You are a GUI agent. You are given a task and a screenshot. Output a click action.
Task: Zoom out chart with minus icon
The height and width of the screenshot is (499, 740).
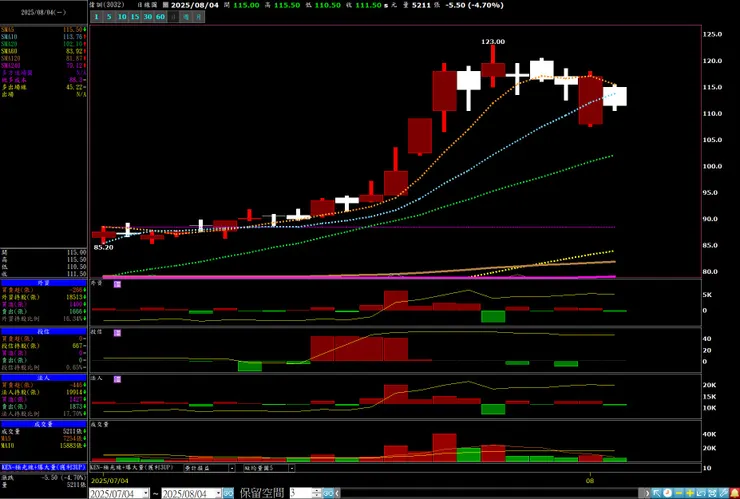[679, 493]
